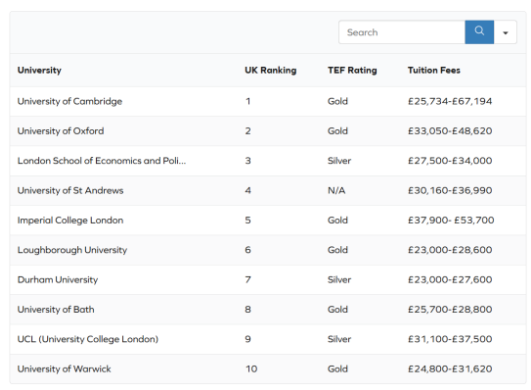Screen dimensions: 531x390
Task: Click the blue search magnifier button
Action: pyautogui.click(x=479, y=32)
